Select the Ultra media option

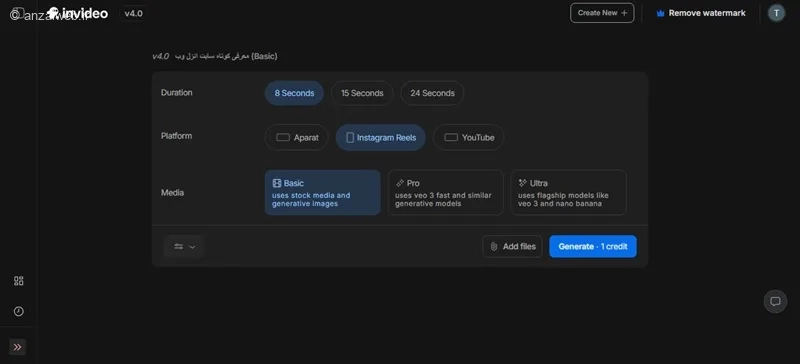click(568, 192)
